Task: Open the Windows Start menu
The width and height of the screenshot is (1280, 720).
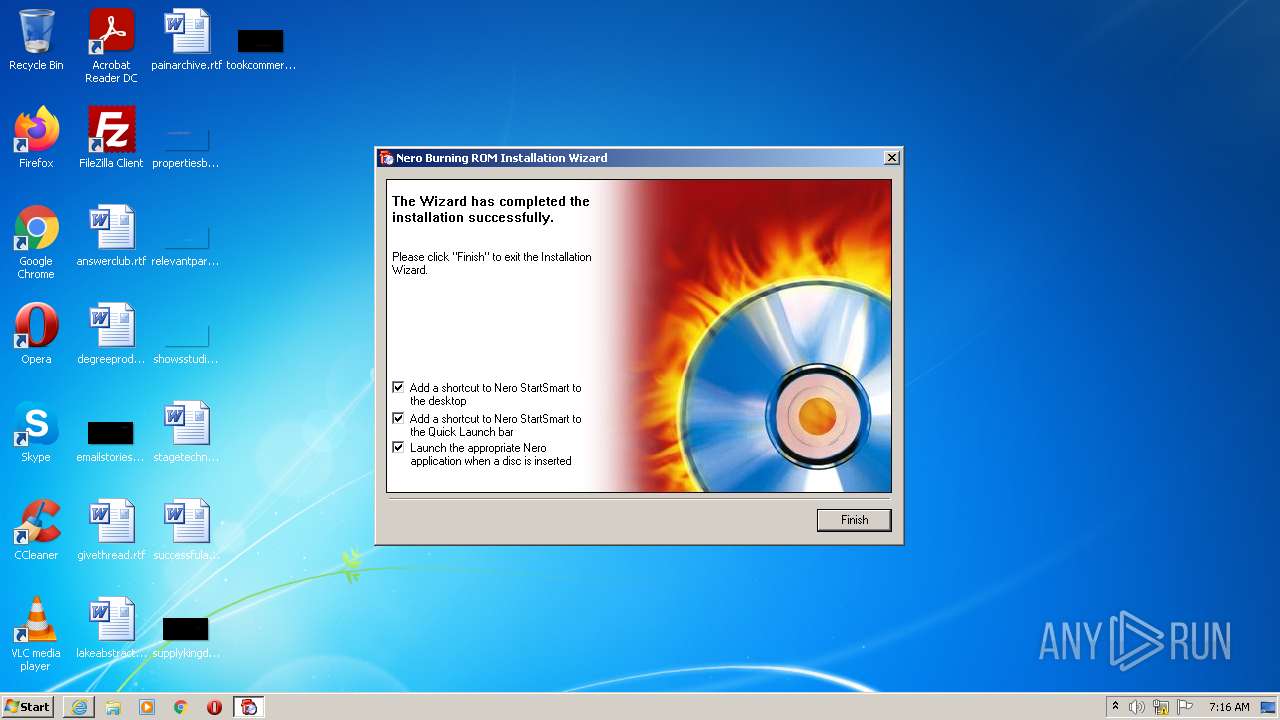Action: coord(28,706)
